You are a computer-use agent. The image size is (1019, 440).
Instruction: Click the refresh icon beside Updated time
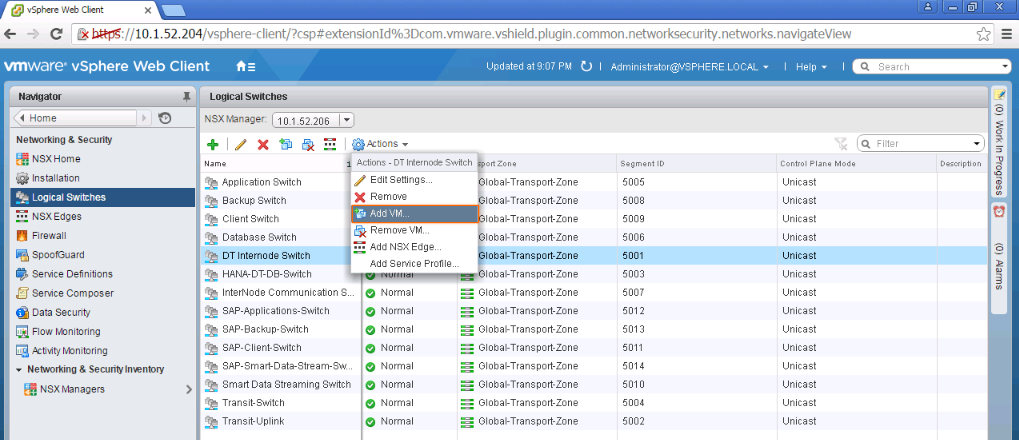click(x=586, y=66)
